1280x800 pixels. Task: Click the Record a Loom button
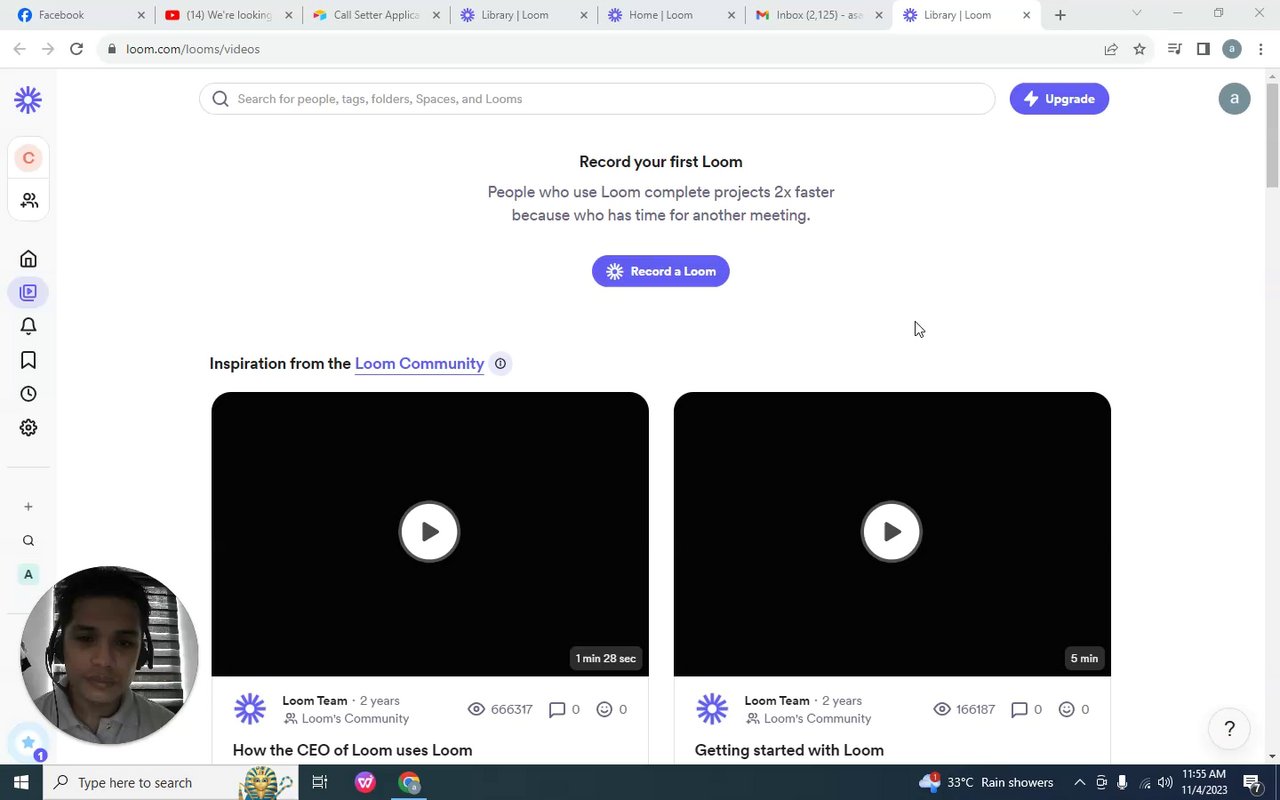tap(661, 271)
